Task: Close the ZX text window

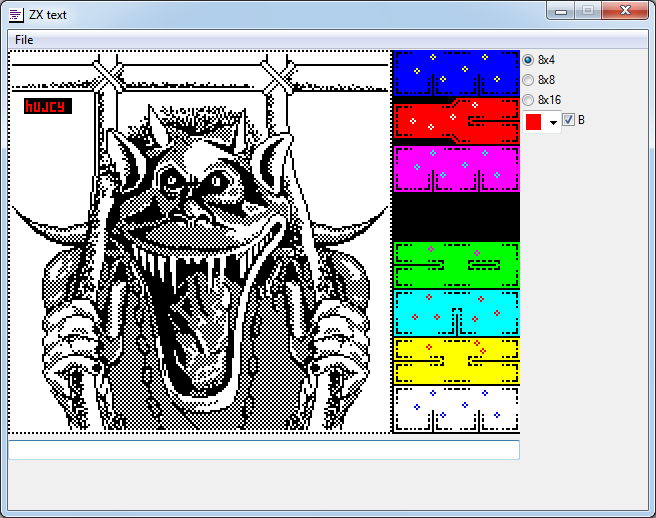Action: (625, 10)
